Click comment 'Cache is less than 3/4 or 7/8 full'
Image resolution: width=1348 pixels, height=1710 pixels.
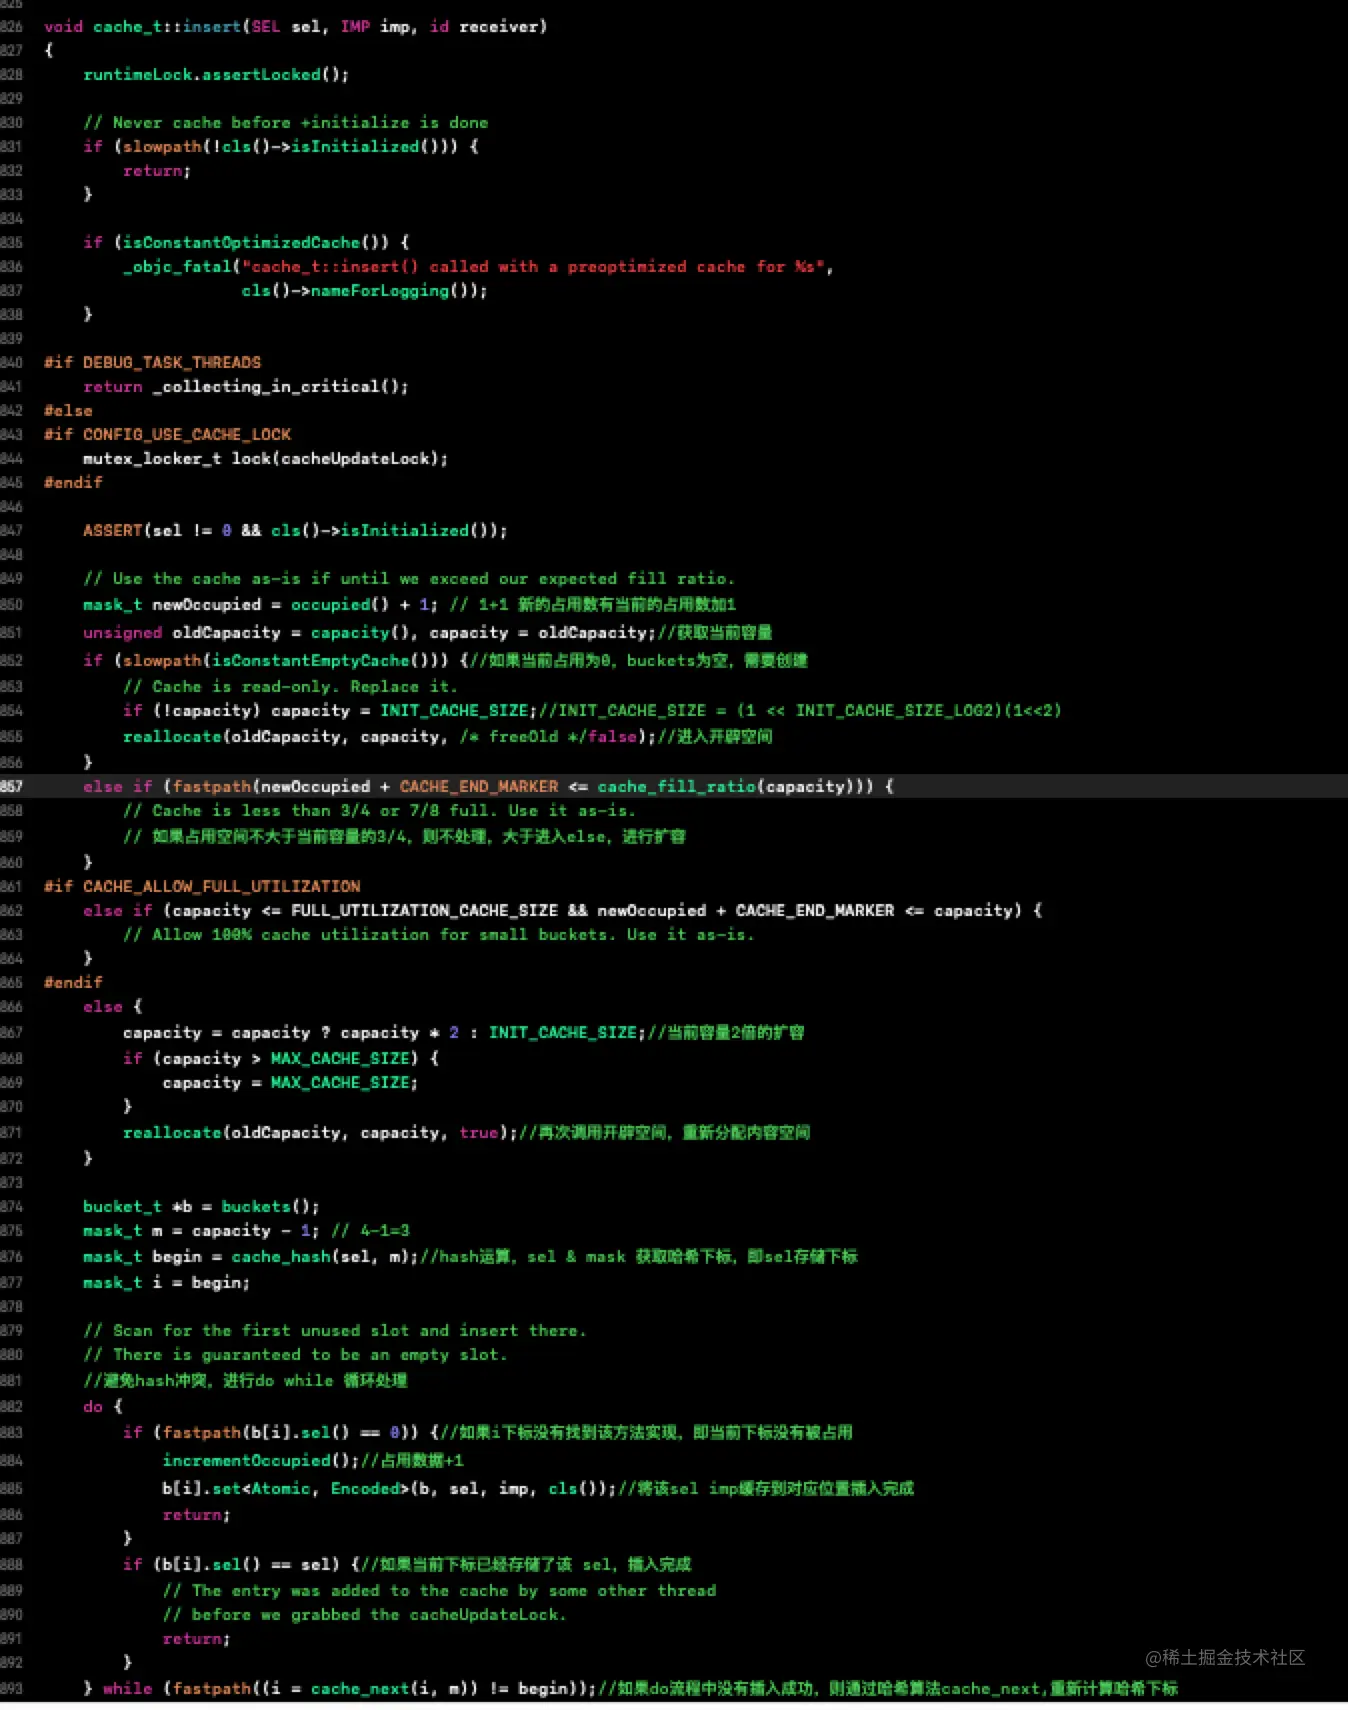tap(379, 810)
